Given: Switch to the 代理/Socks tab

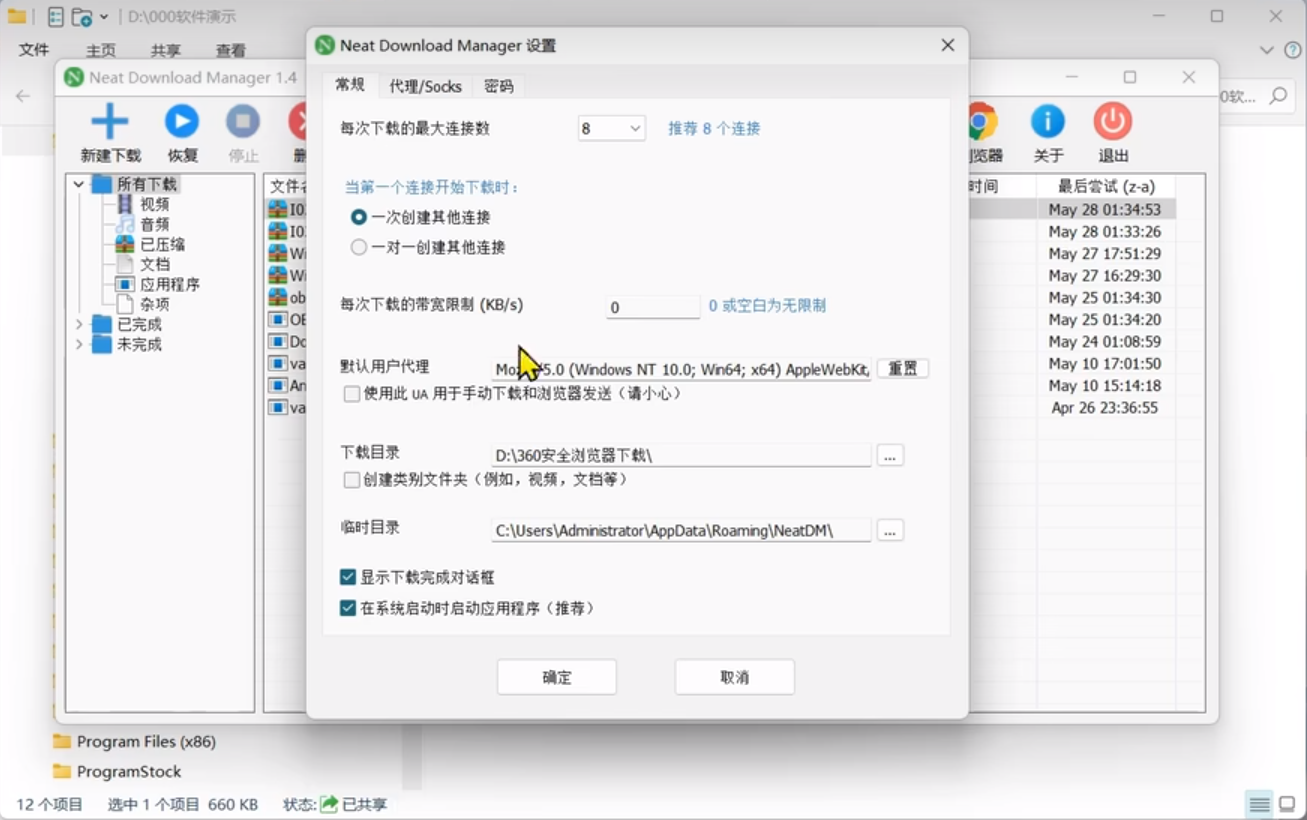Looking at the screenshot, I should 426,86.
